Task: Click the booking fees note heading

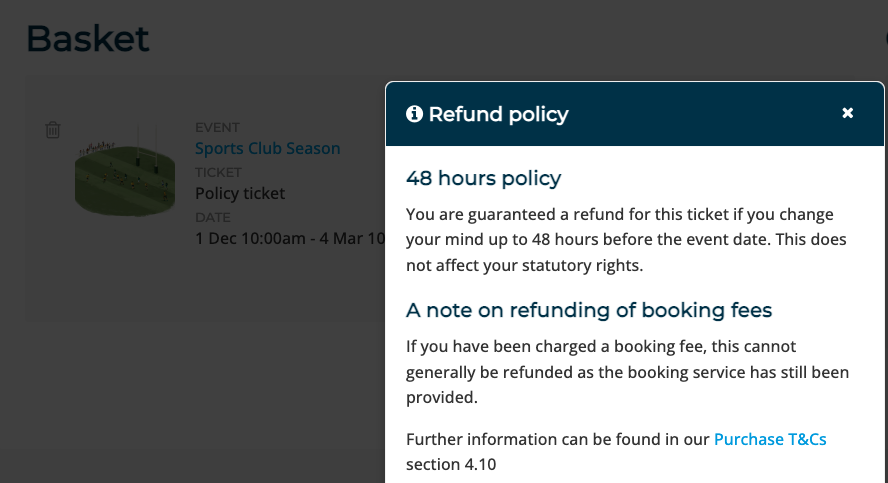Action: coord(589,310)
